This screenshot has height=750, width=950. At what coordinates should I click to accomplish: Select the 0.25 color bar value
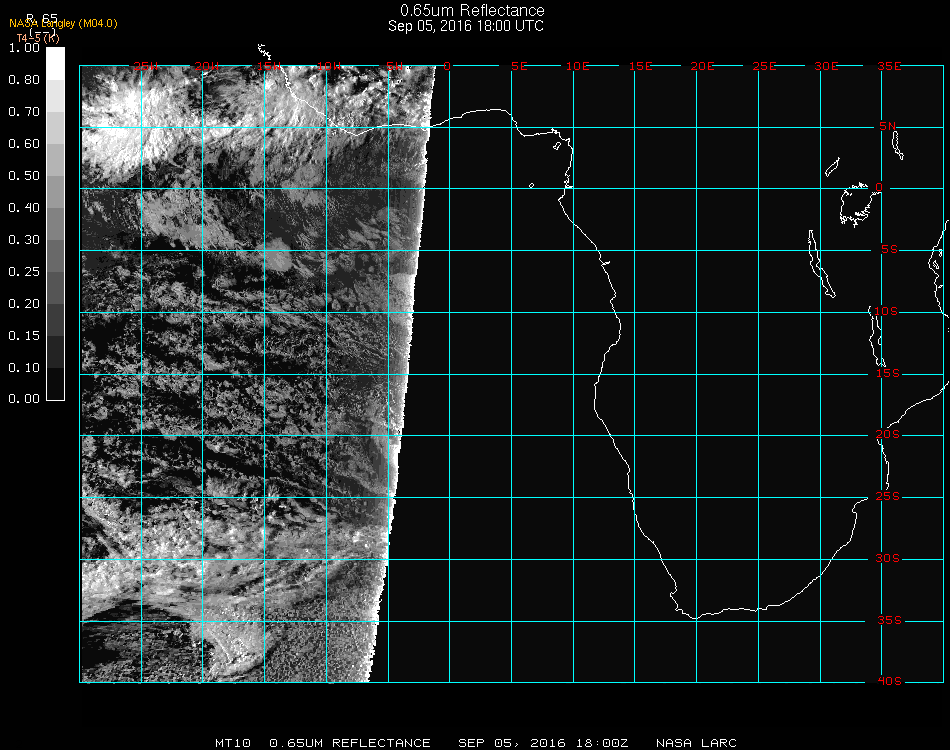click(x=24, y=271)
